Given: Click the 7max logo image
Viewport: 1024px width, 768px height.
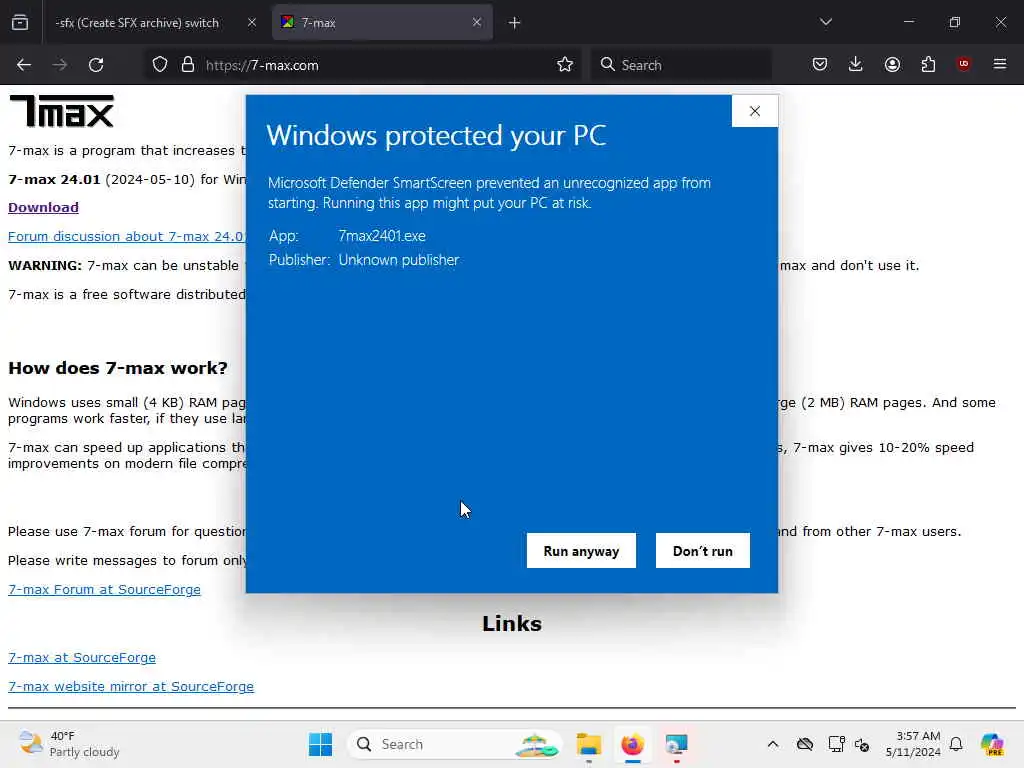Looking at the screenshot, I should 61,111.
